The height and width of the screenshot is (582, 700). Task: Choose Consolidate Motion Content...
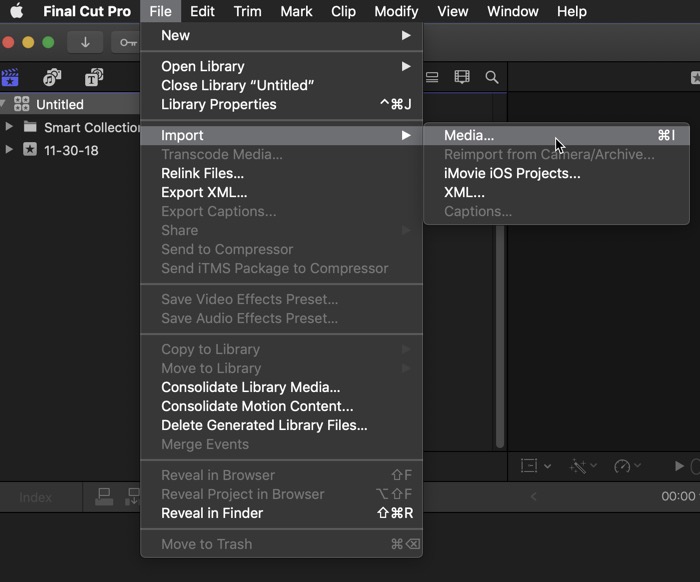click(x=281, y=406)
